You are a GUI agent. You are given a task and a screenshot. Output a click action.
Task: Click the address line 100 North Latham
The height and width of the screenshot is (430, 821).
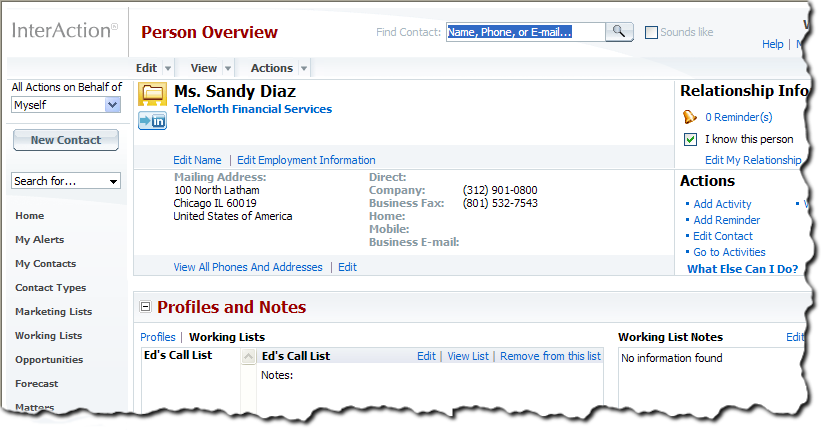click(x=217, y=190)
